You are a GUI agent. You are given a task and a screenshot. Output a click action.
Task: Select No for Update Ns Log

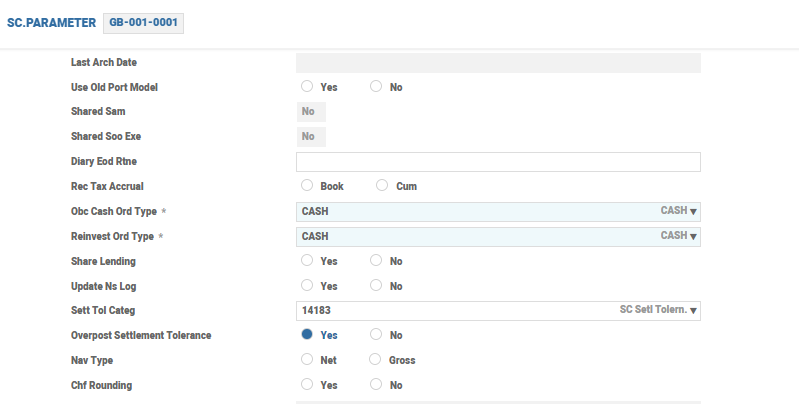[x=376, y=286]
